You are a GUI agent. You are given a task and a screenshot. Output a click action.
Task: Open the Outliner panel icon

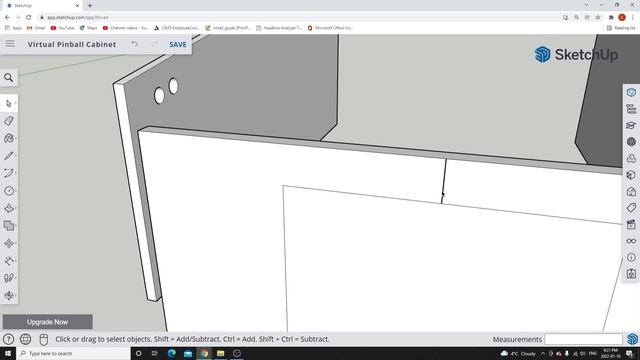(x=631, y=109)
